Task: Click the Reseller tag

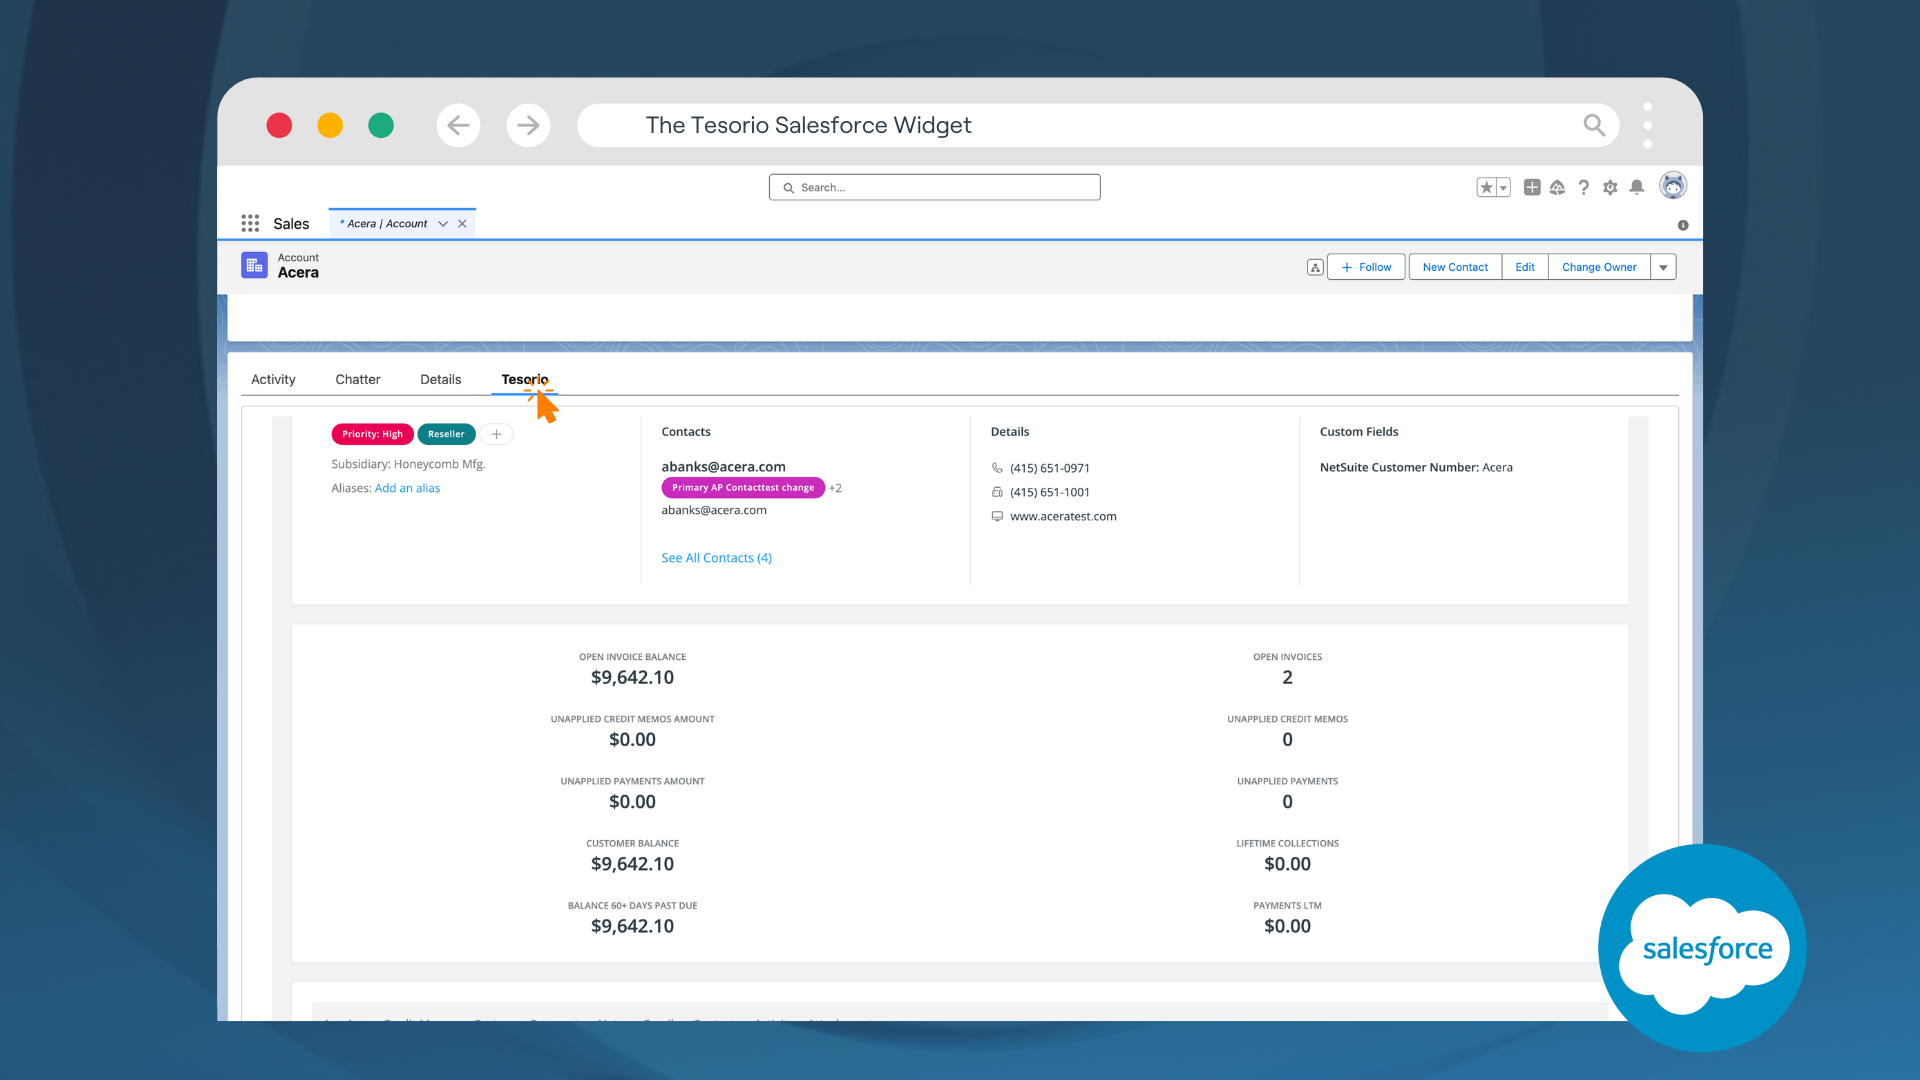Action: click(x=446, y=434)
